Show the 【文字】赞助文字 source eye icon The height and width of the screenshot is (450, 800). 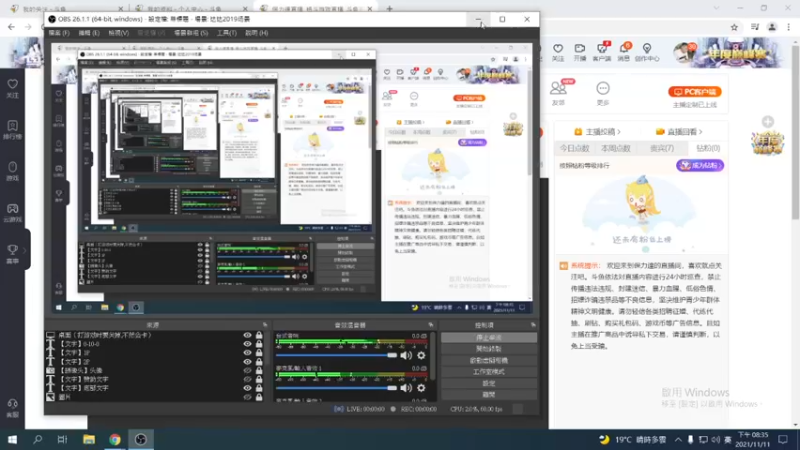(x=247, y=379)
